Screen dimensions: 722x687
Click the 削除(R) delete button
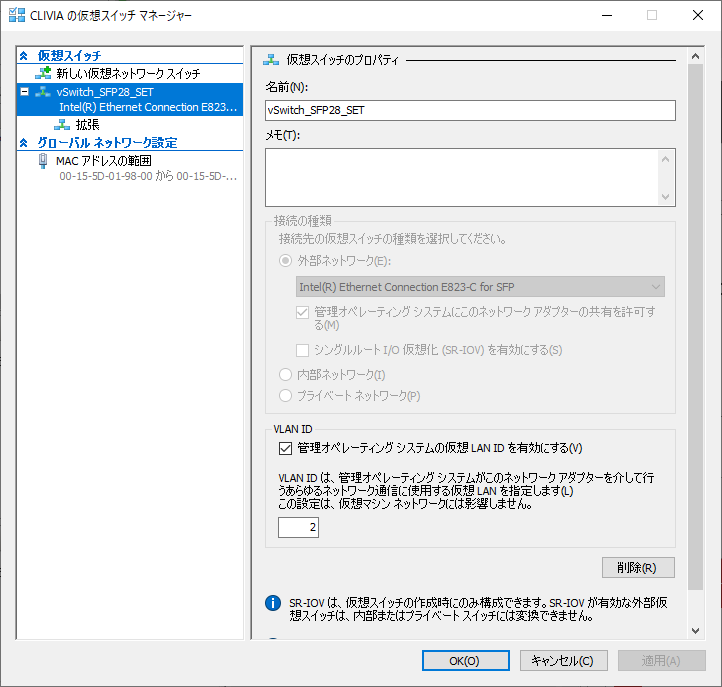pyautogui.click(x=638, y=568)
